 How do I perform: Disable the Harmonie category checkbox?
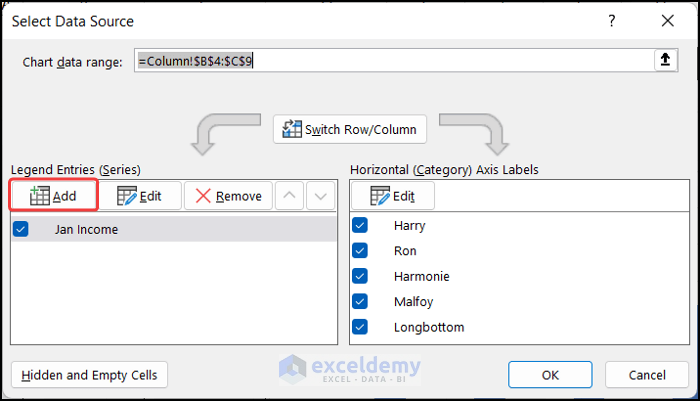coord(361,276)
